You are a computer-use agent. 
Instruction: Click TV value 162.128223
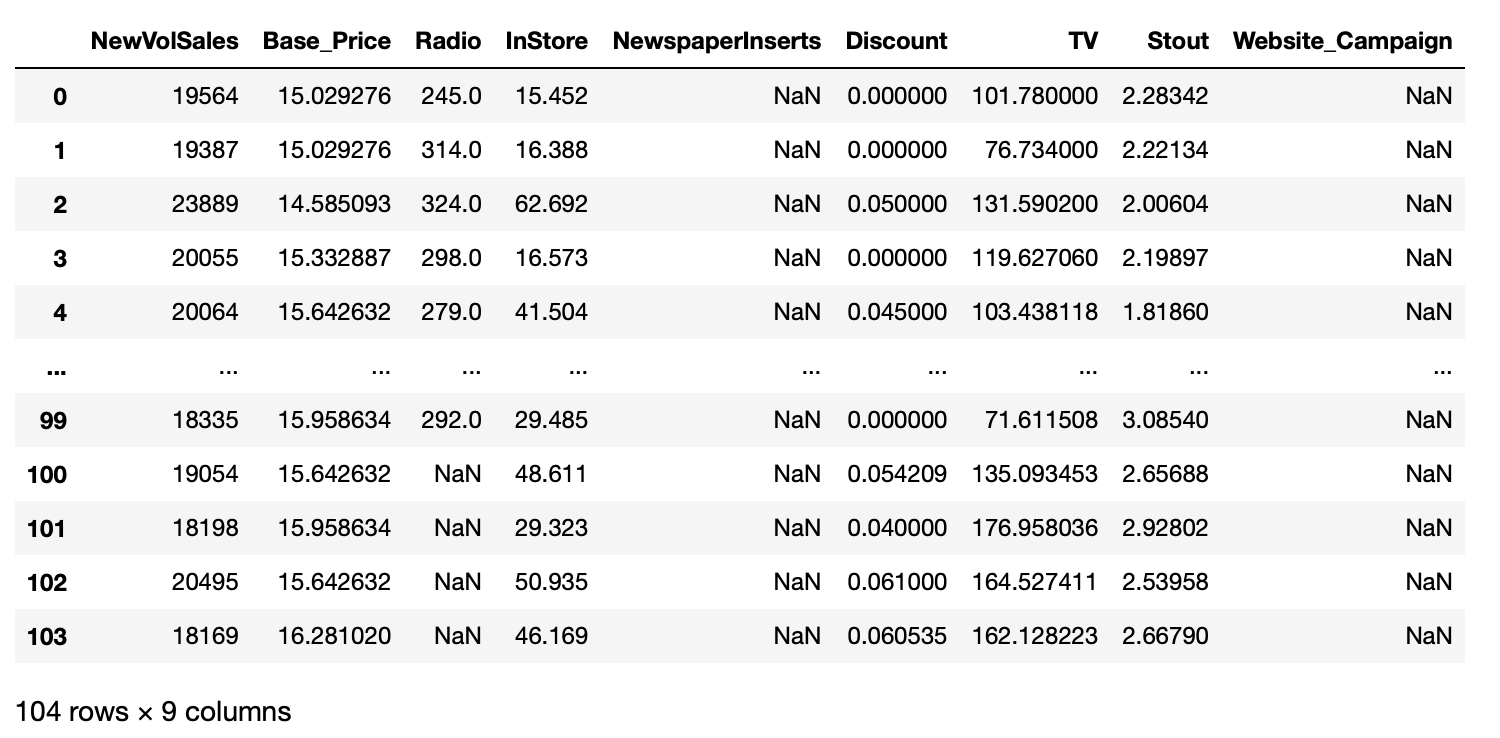(1035, 636)
